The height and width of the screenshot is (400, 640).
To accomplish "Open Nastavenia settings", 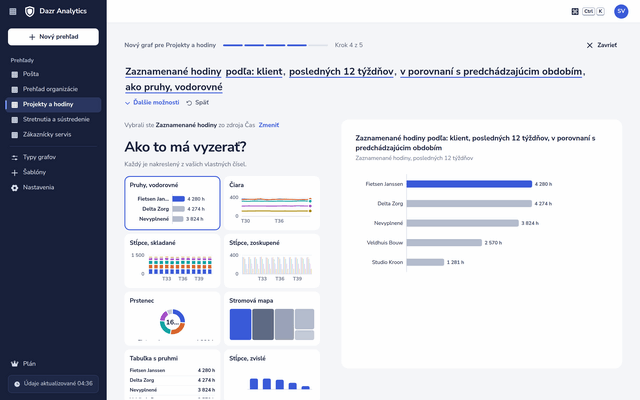I will tap(53, 187).
